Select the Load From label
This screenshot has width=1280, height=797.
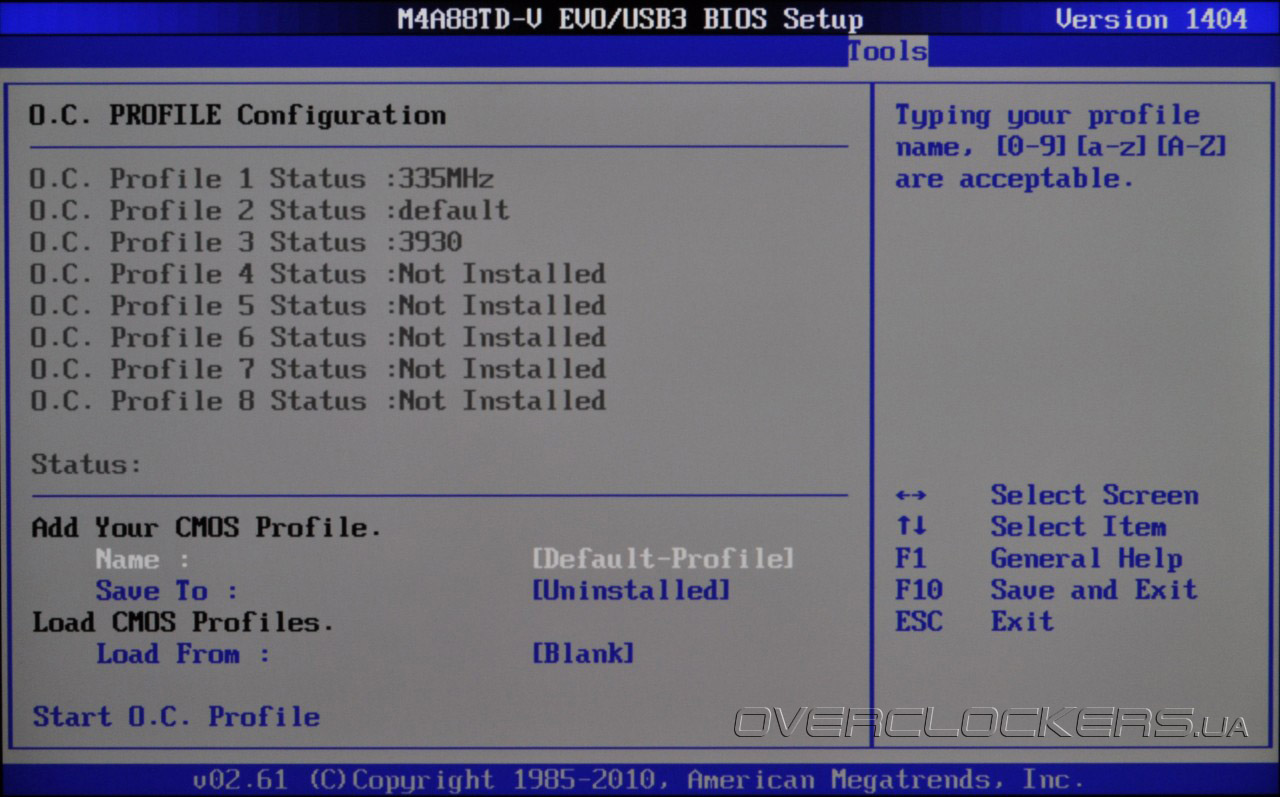[x=183, y=654]
